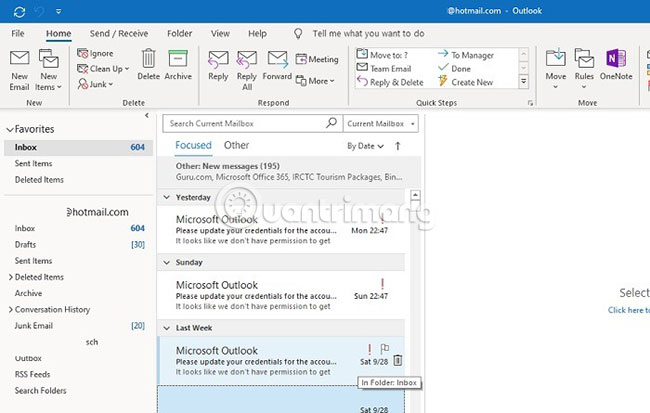
Task: Open the Quick Access Toolbar customize arrow
Action: [x=58, y=12]
